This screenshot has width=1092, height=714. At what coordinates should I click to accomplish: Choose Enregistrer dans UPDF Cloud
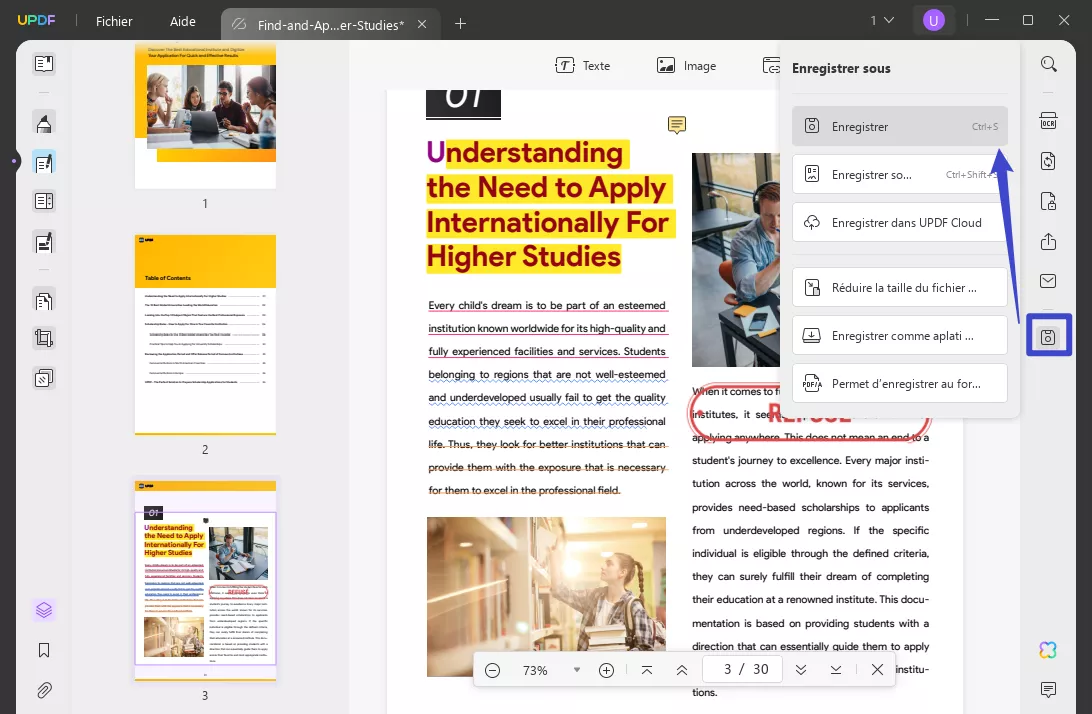pos(900,222)
